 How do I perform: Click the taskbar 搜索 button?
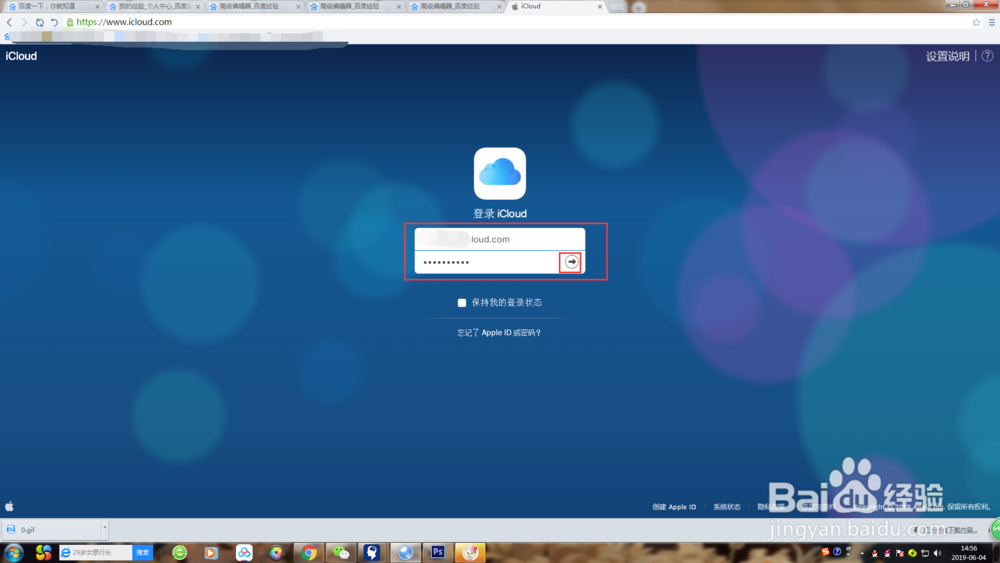click(143, 552)
